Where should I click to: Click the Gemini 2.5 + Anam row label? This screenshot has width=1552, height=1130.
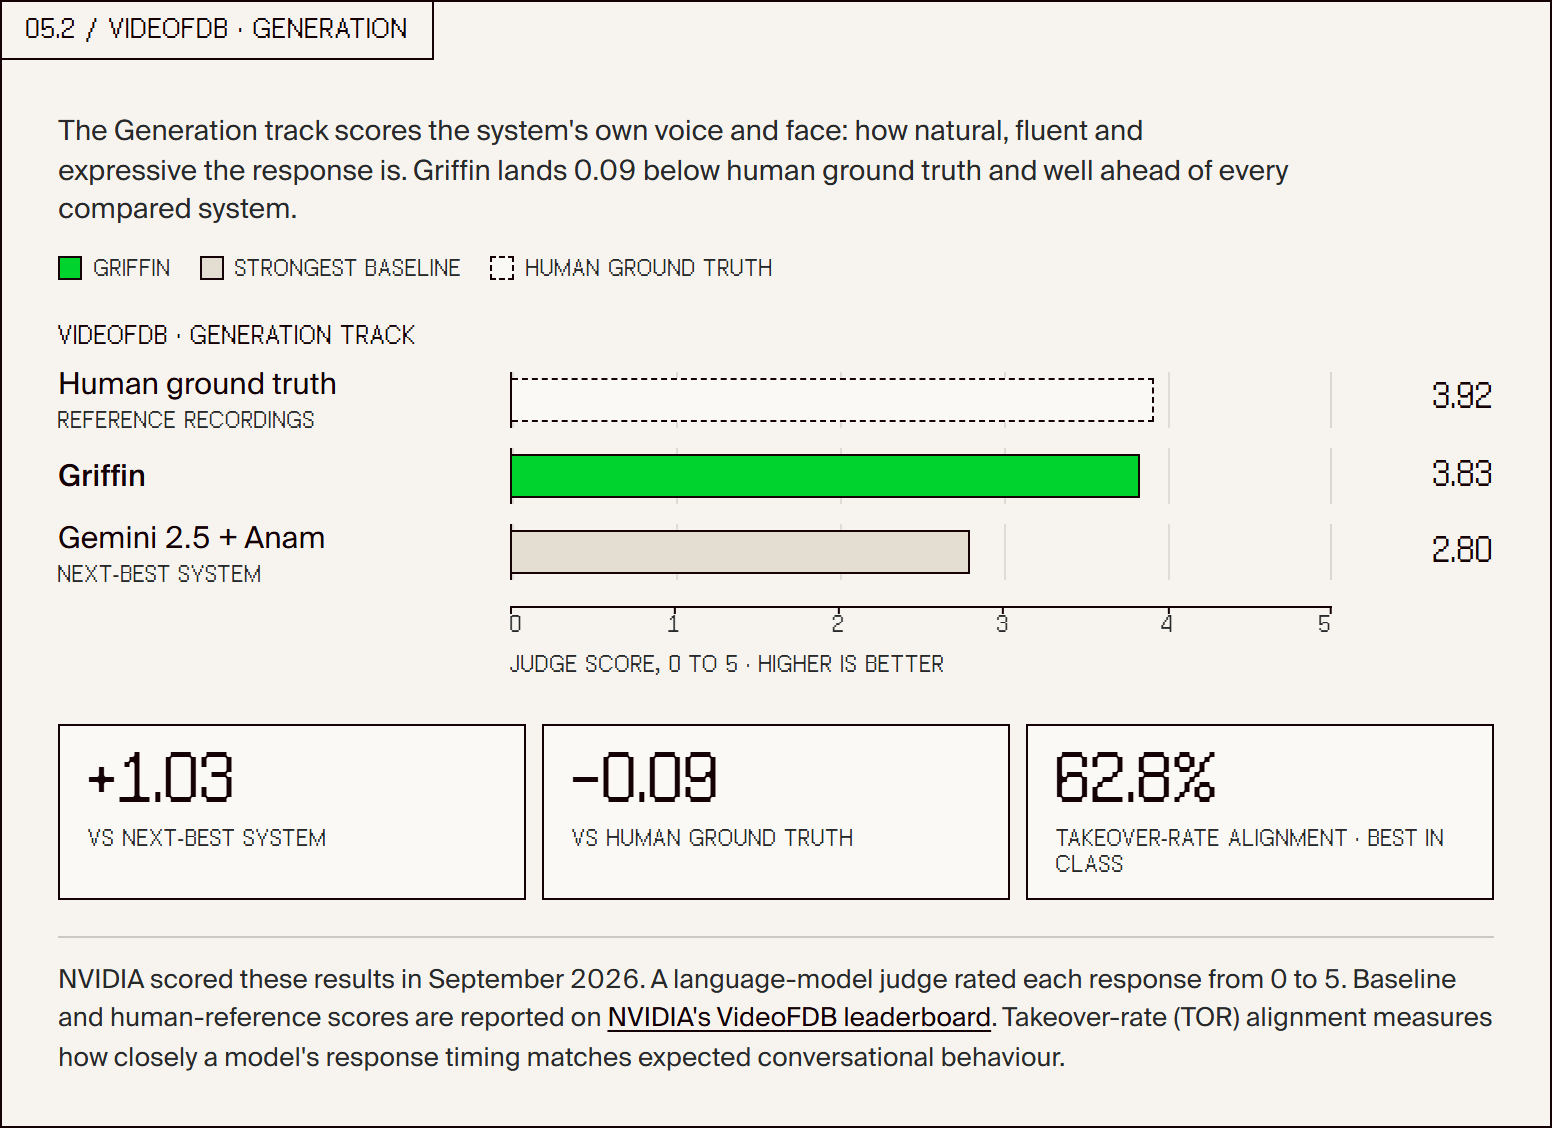point(191,538)
